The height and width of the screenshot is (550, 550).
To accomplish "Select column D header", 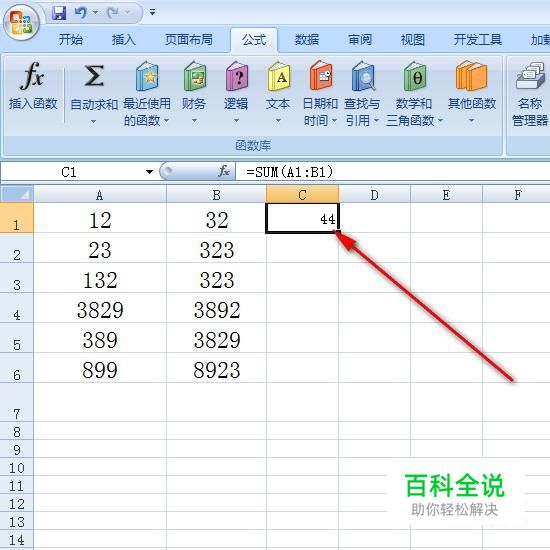I will pyautogui.click(x=374, y=195).
